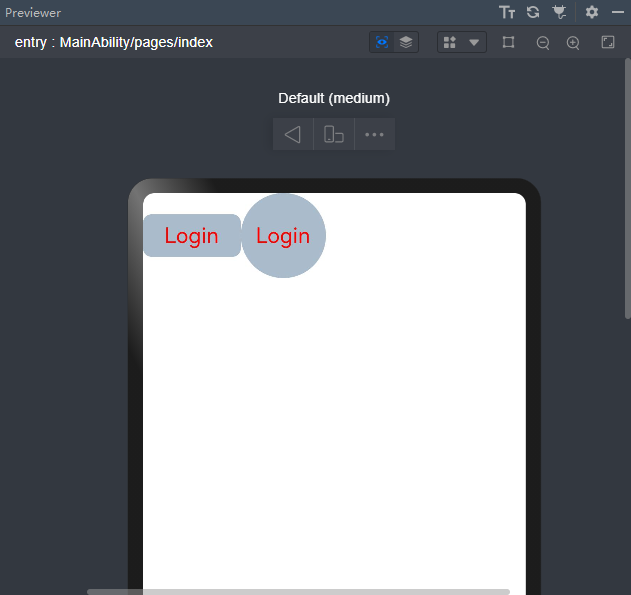Zoom in the preview

pyautogui.click(x=573, y=42)
